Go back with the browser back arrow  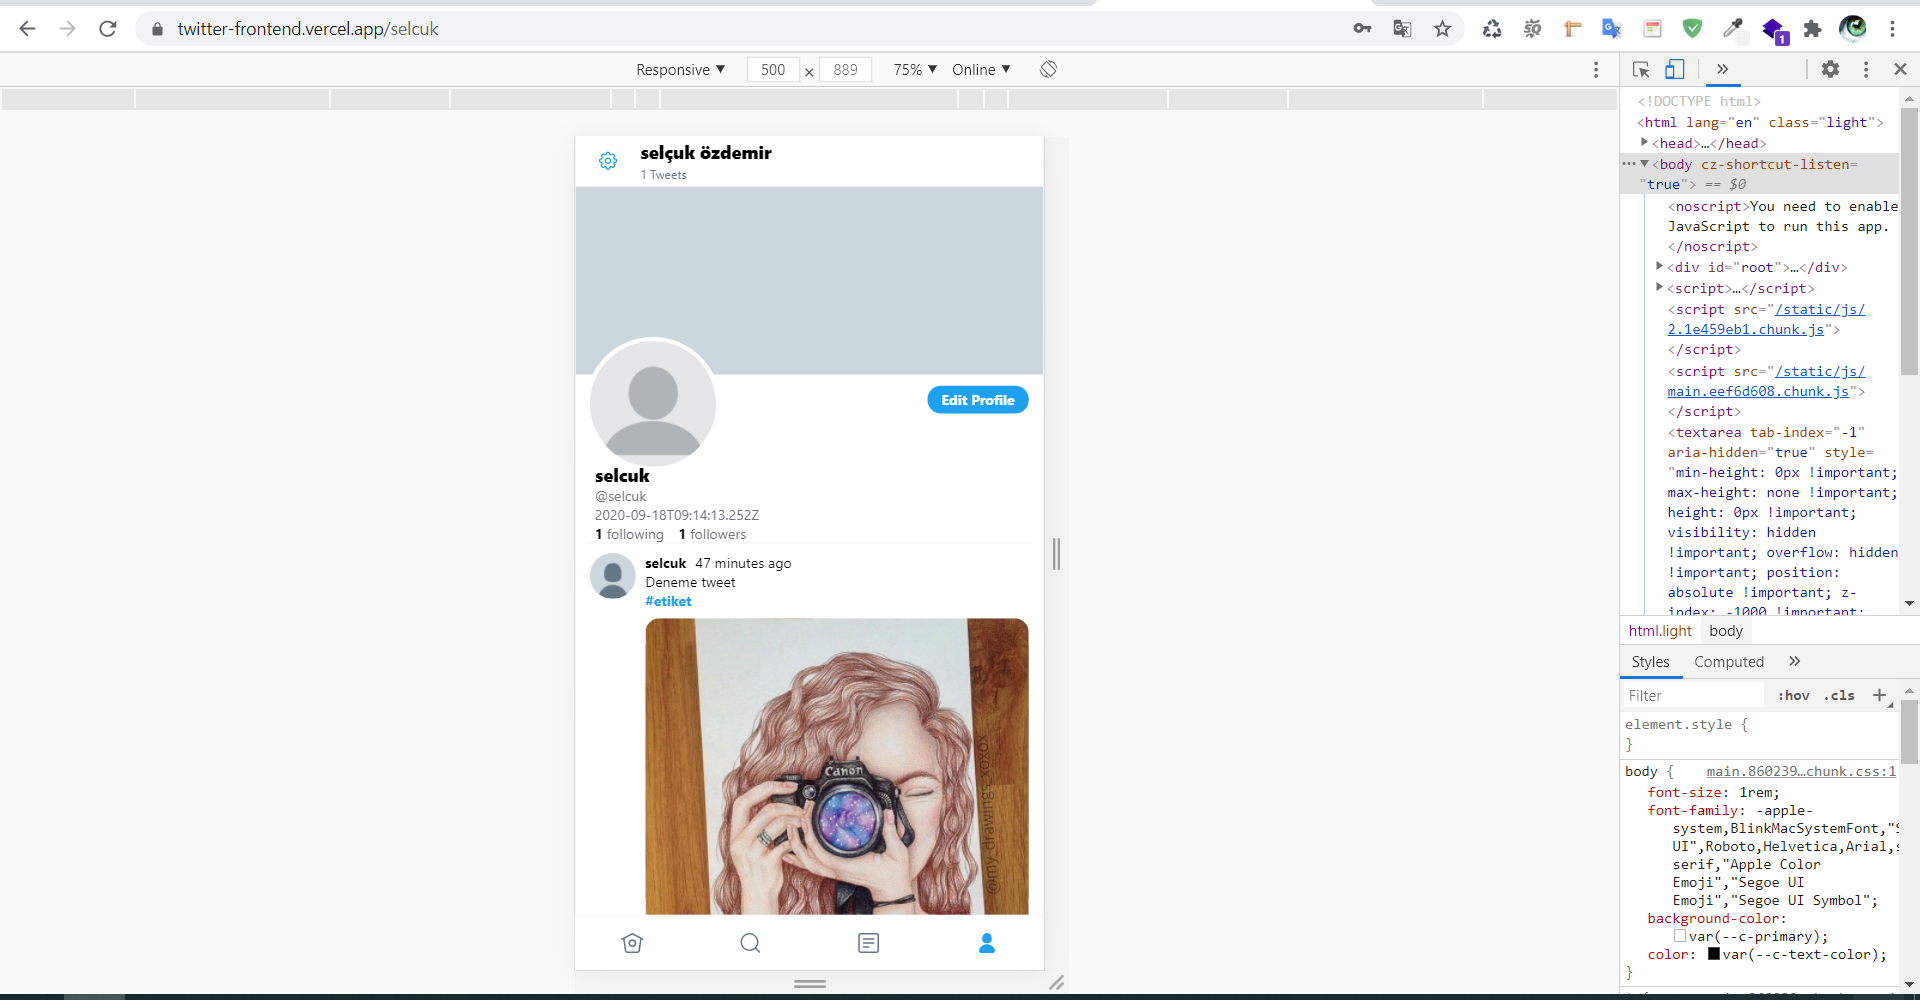tap(27, 29)
